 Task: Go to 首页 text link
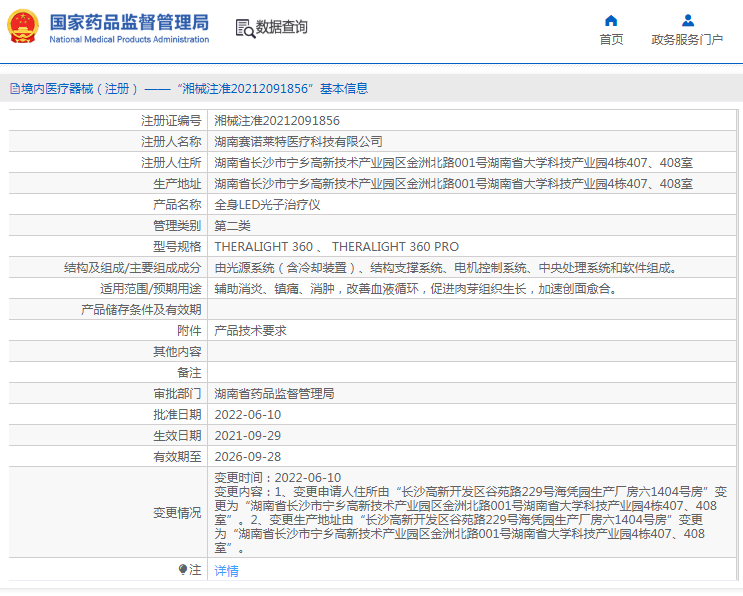point(611,40)
